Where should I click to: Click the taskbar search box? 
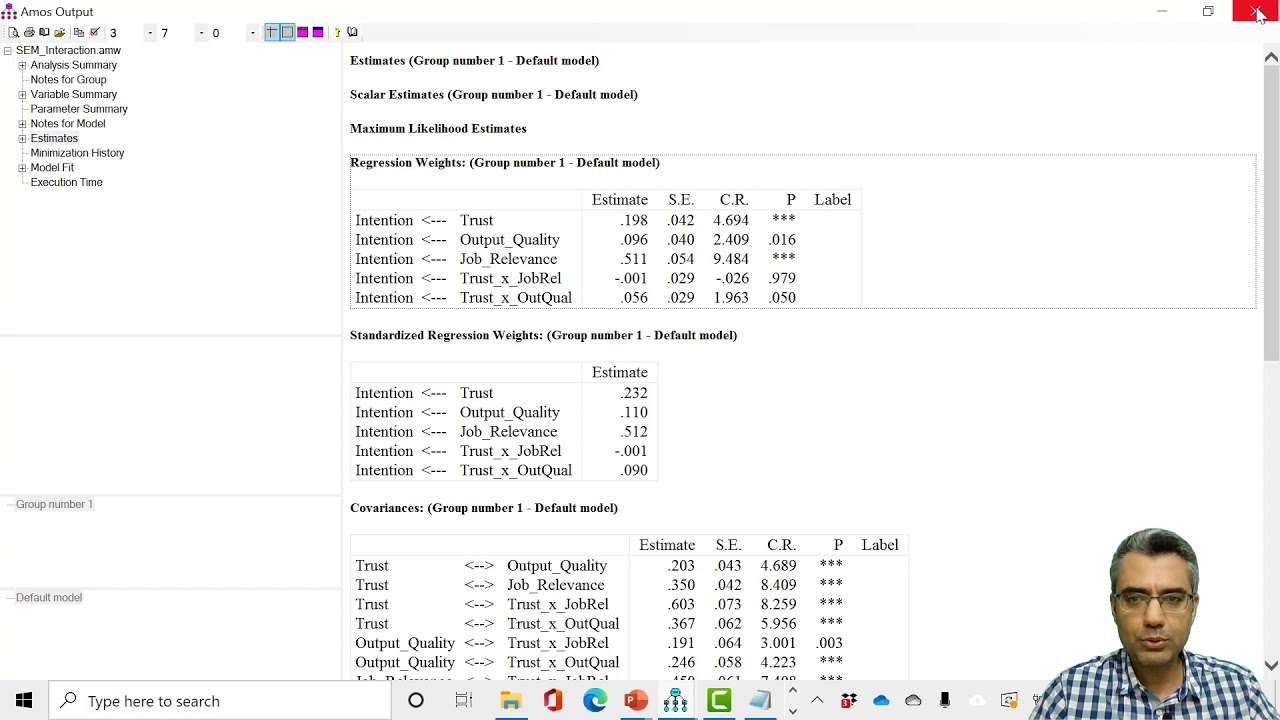[x=220, y=701]
